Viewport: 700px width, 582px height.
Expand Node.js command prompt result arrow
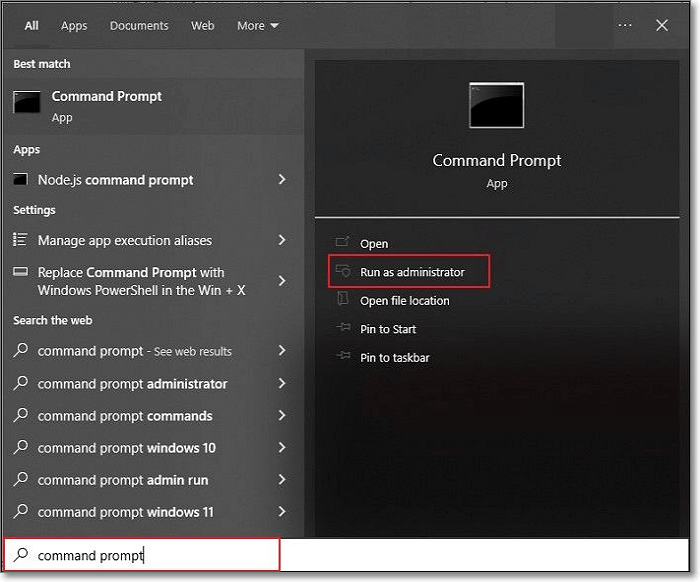282,180
